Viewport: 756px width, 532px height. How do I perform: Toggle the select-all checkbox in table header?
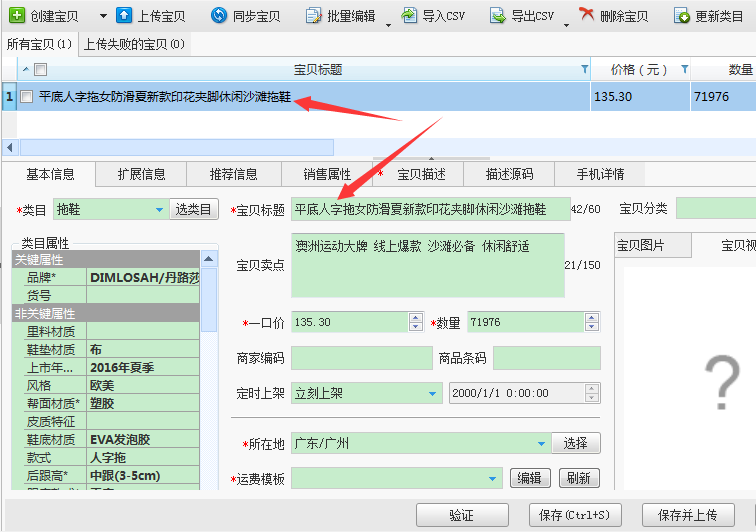pyautogui.click(x=40, y=70)
